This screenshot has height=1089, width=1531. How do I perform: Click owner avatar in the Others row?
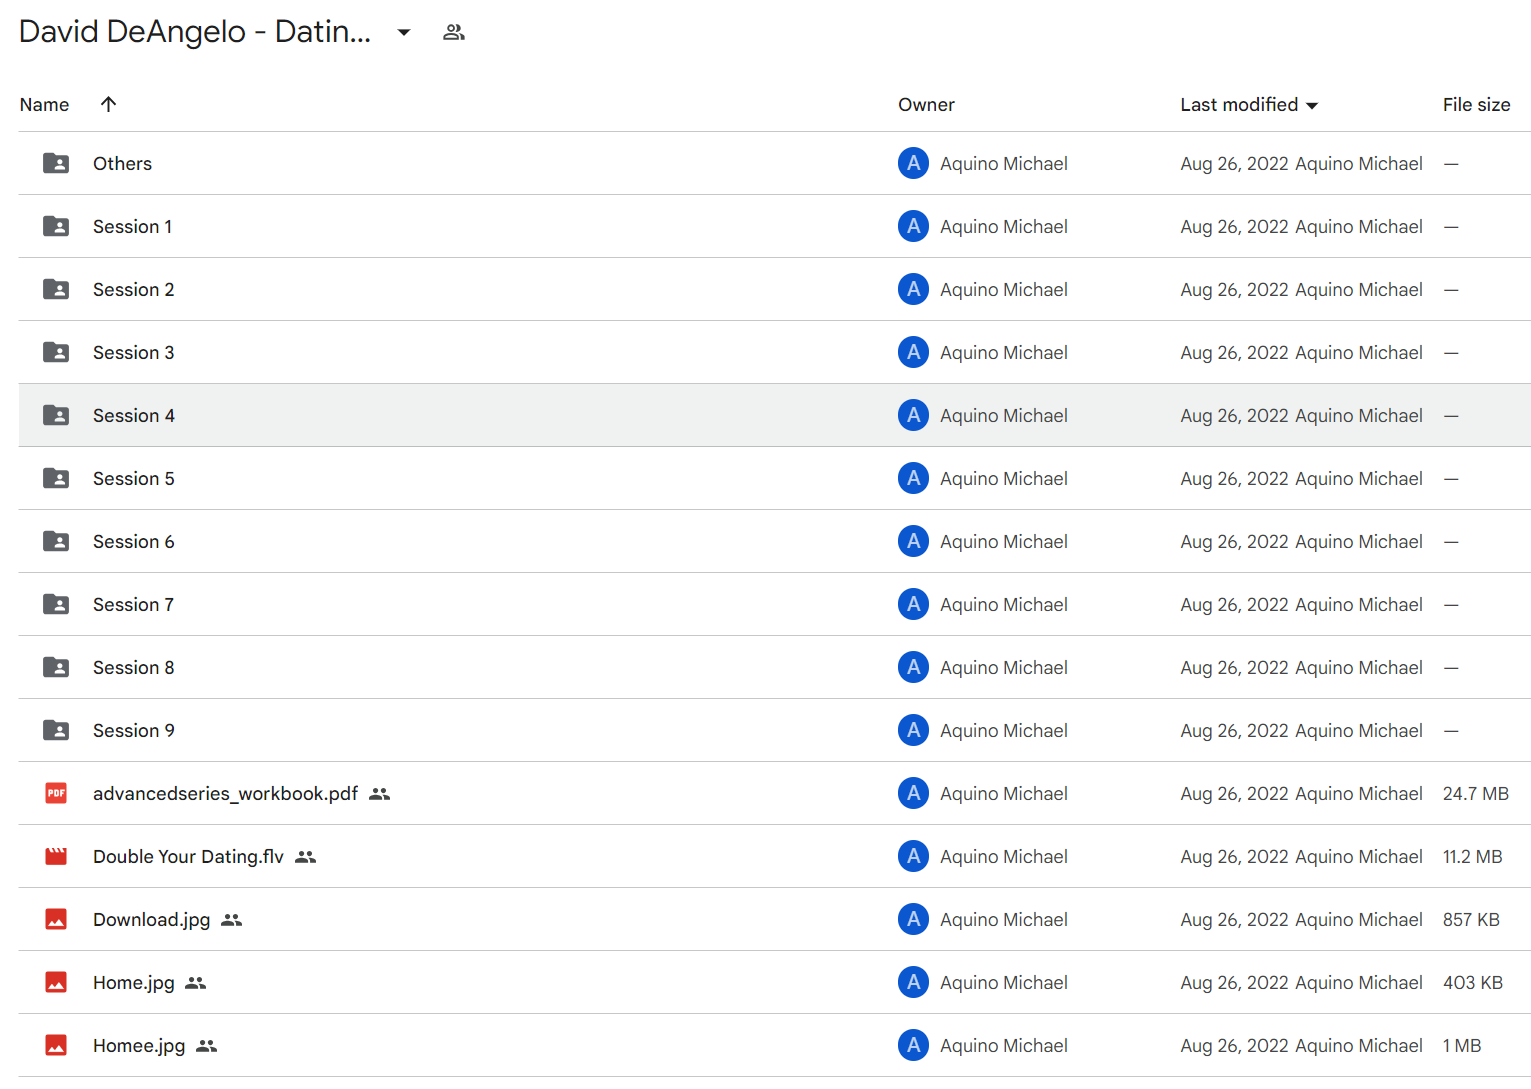coord(913,163)
